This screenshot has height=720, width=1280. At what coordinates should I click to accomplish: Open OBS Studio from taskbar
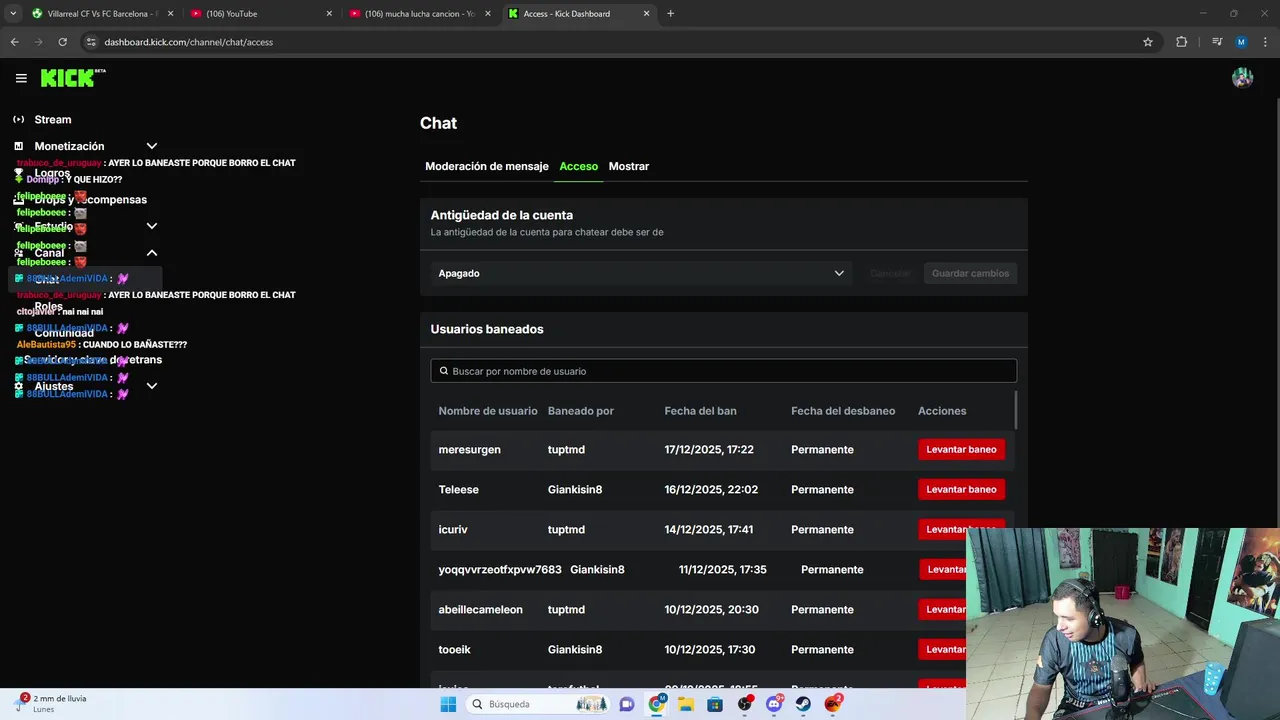tap(744, 704)
